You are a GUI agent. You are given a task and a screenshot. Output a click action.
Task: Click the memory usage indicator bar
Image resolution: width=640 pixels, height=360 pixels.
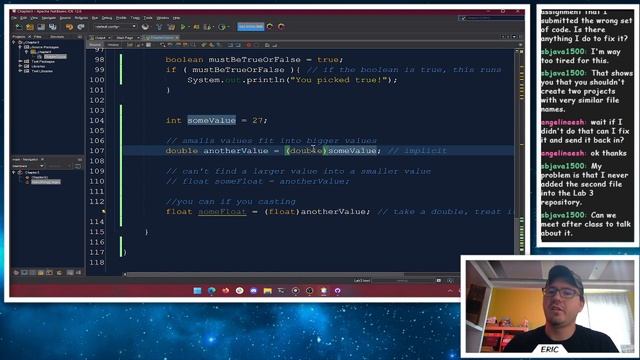click(251, 27)
